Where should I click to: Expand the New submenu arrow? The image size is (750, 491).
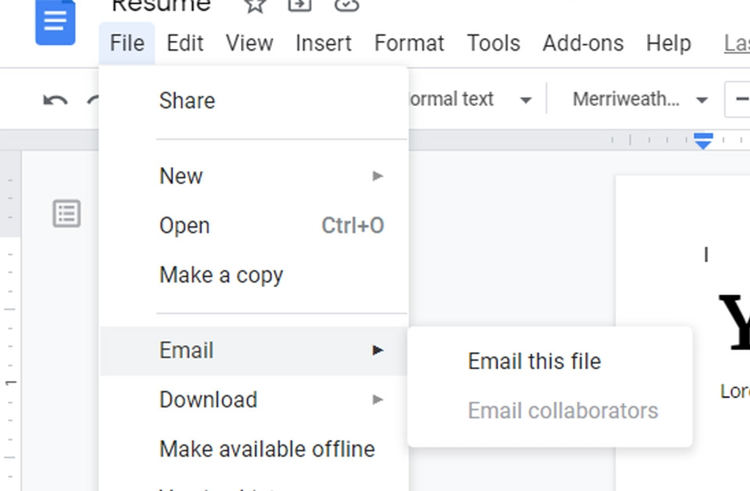377,176
